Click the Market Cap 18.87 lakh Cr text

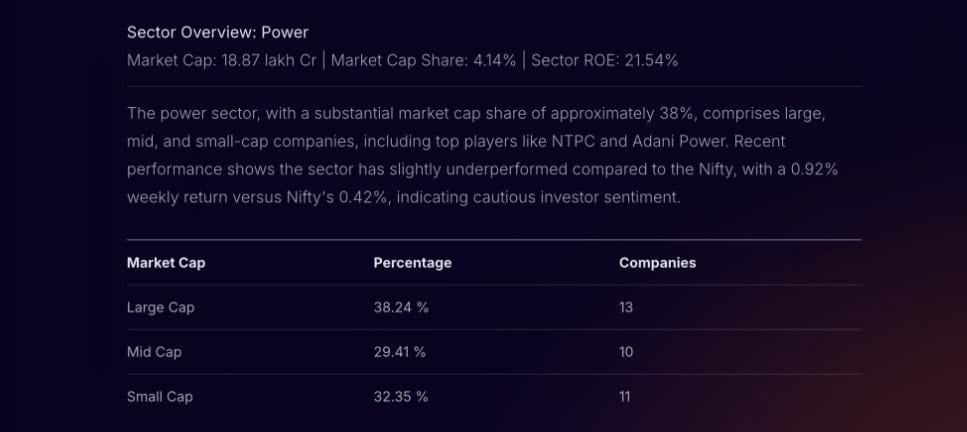pos(221,60)
